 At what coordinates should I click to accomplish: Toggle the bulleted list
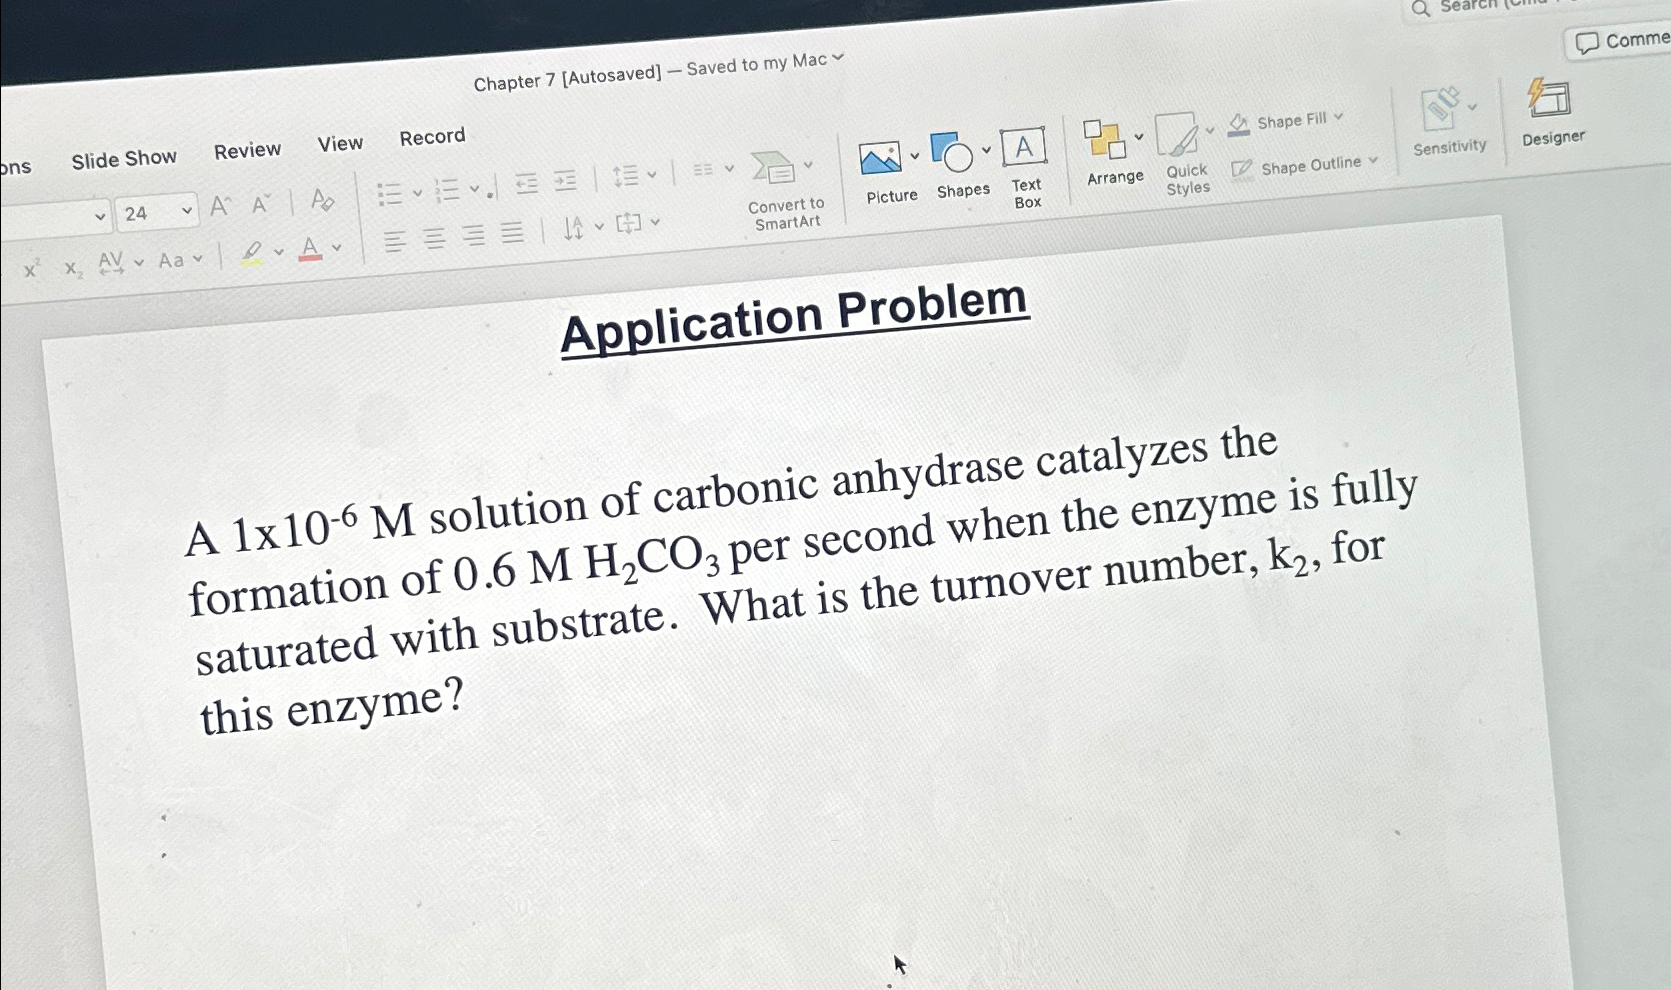[x=390, y=193]
